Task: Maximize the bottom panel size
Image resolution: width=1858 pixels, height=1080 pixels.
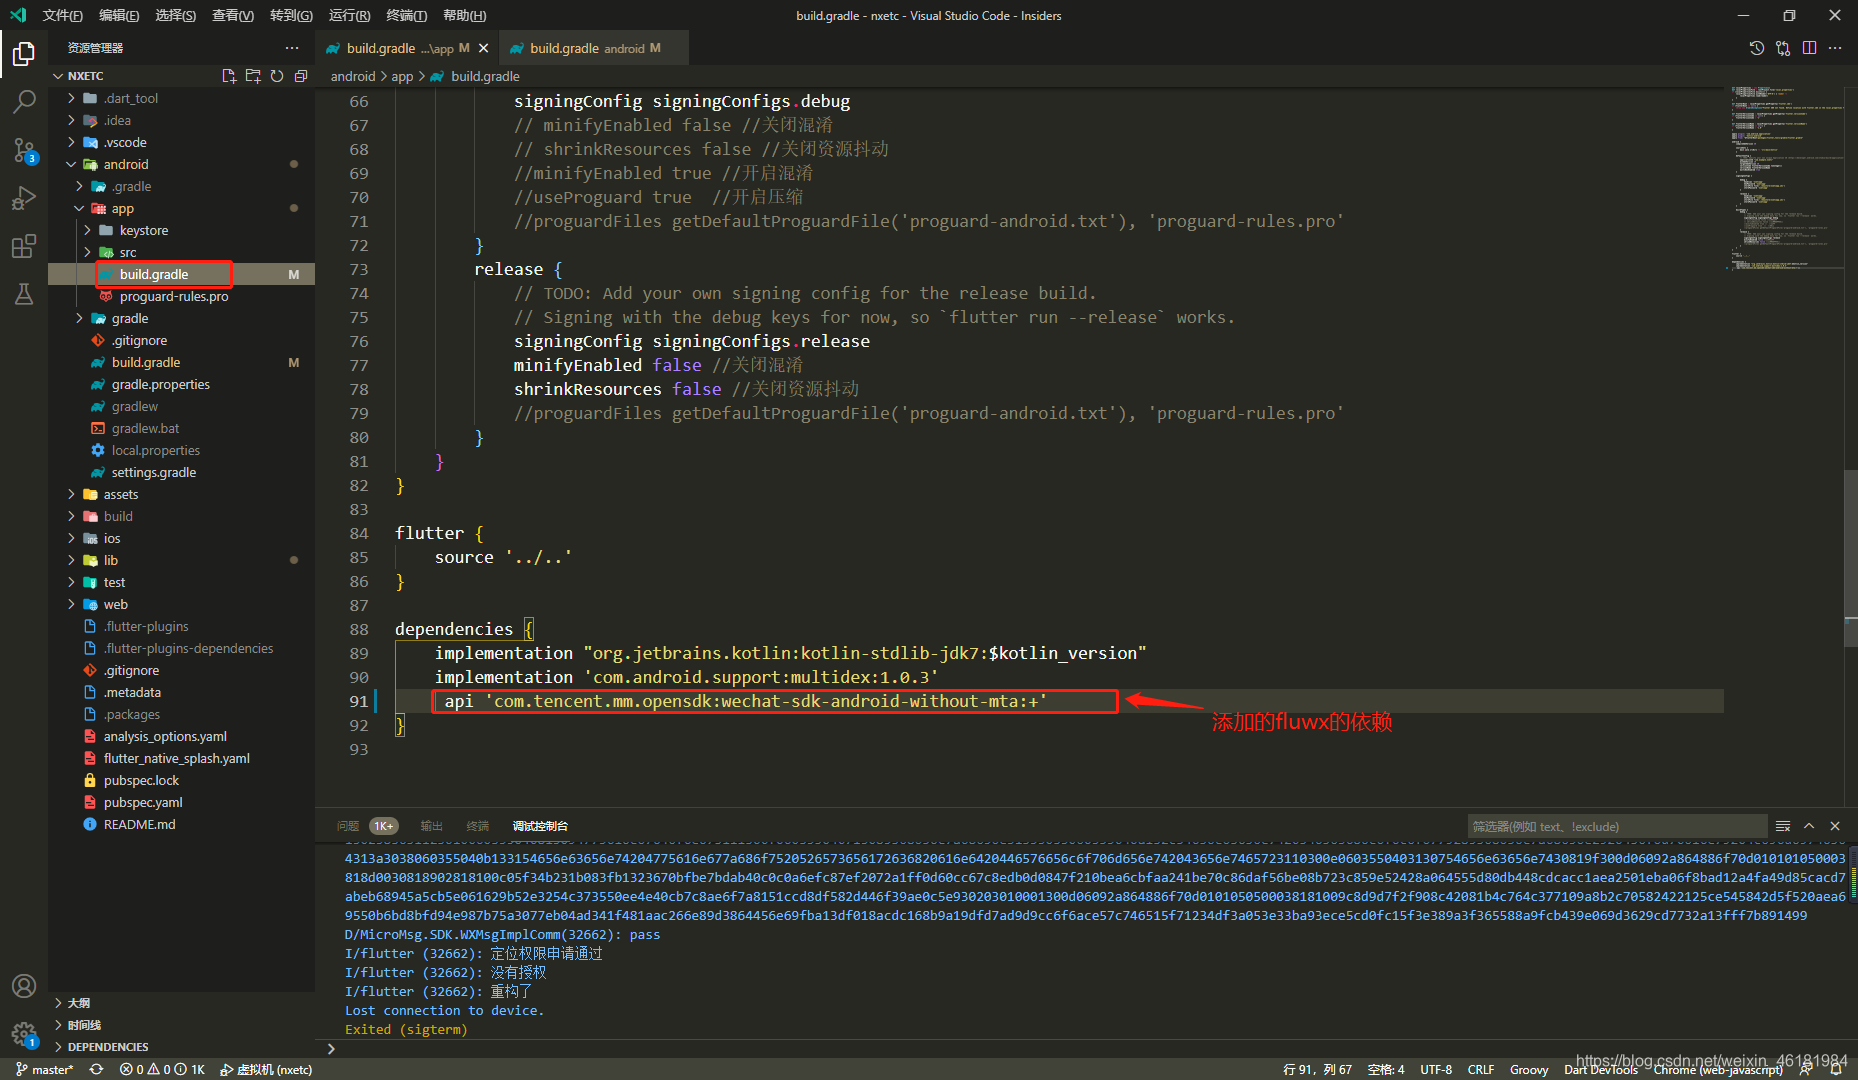Action: pyautogui.click(x=1809, y=826)
